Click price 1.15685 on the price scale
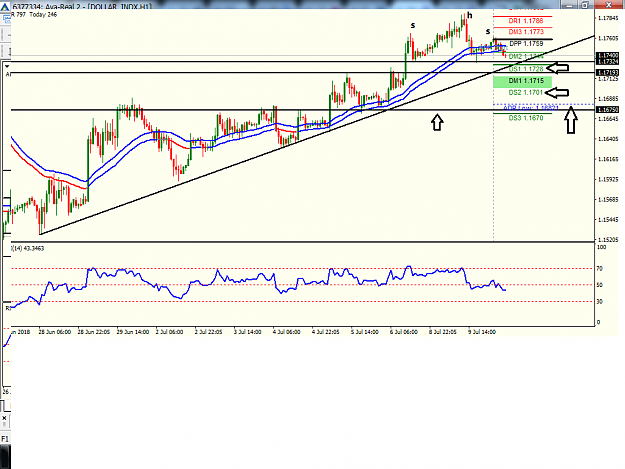The width and height of the screenshot is (625, 469). click(608, 200)
